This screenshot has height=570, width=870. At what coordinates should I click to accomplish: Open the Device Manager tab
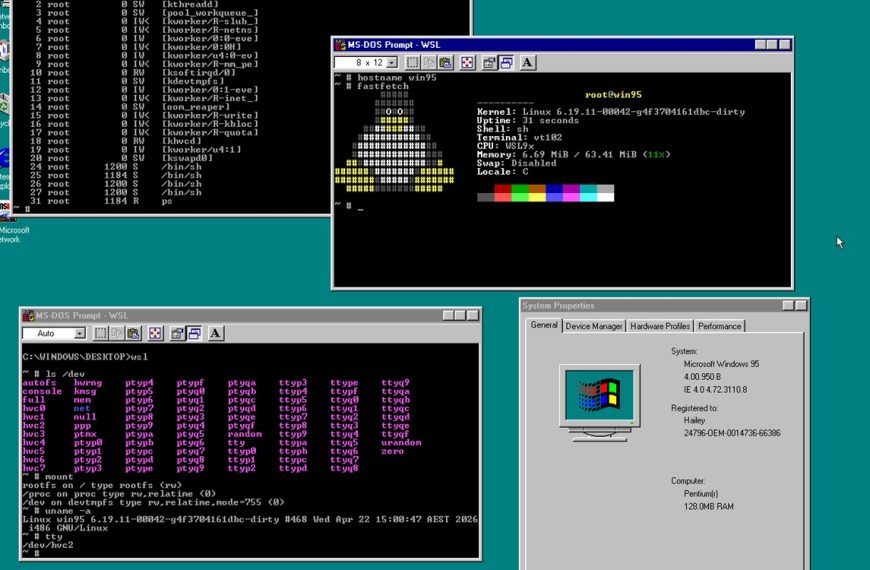pos(594,326)
